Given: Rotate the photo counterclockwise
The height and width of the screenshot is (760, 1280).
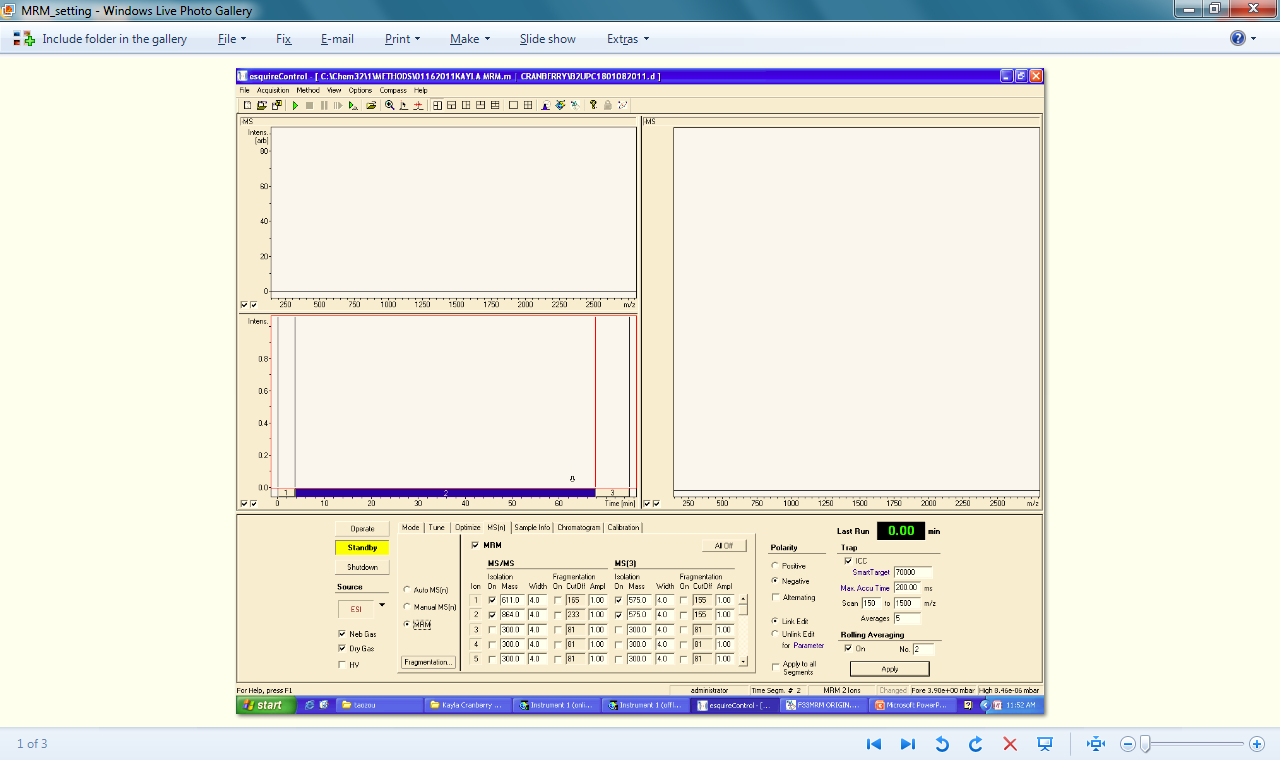Looking at the screenshot, I should [941, 744].
